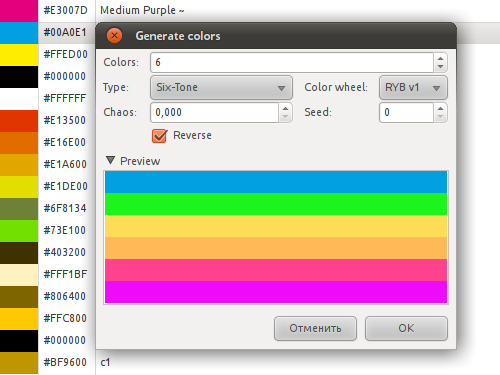Increase Chaos value with up arrow
Image resolution: width=500 pixels, height=375 pixels.
tap(285, 108)
